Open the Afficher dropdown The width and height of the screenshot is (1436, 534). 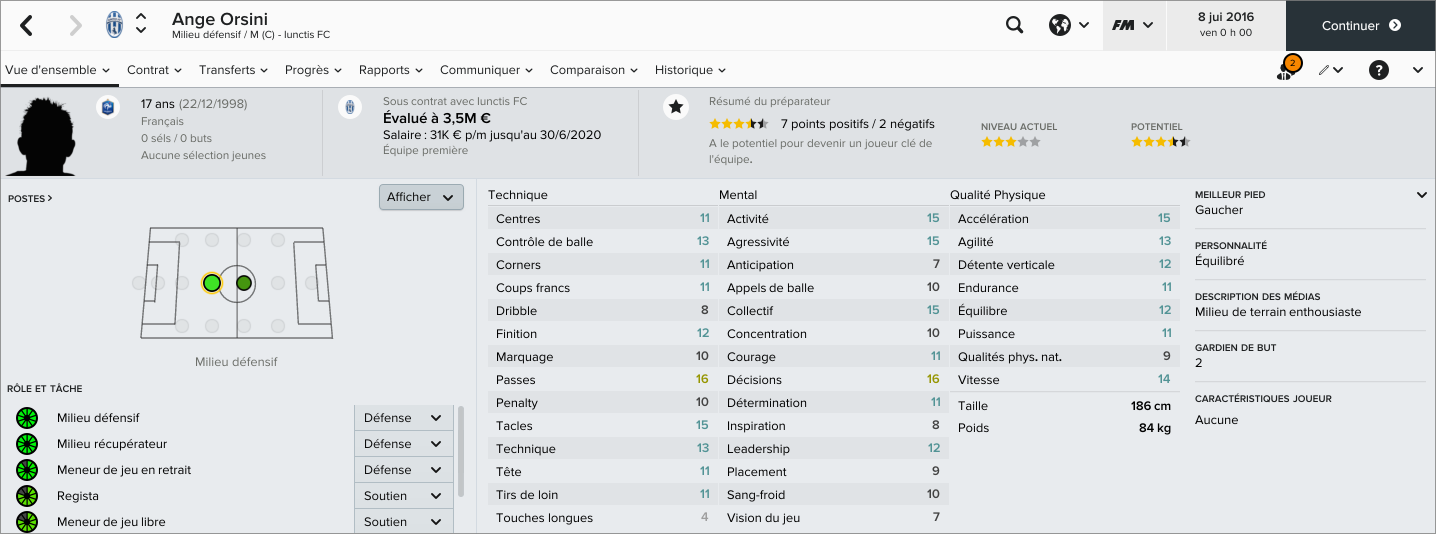[x=421, y=197]
